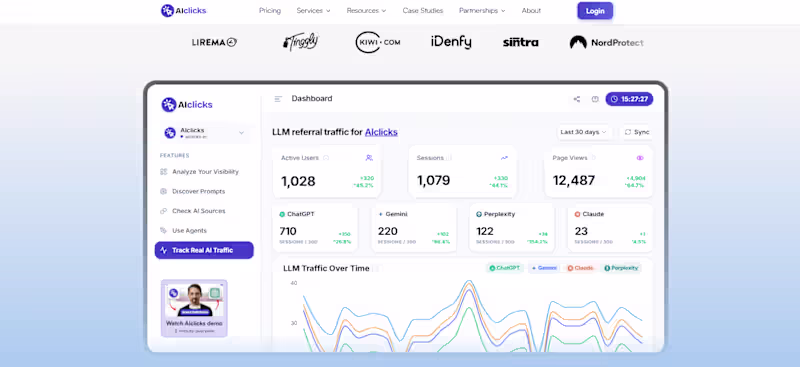Open the AIclicks link in the heading
Screen dimensions: 800x367
pos(381,132)
